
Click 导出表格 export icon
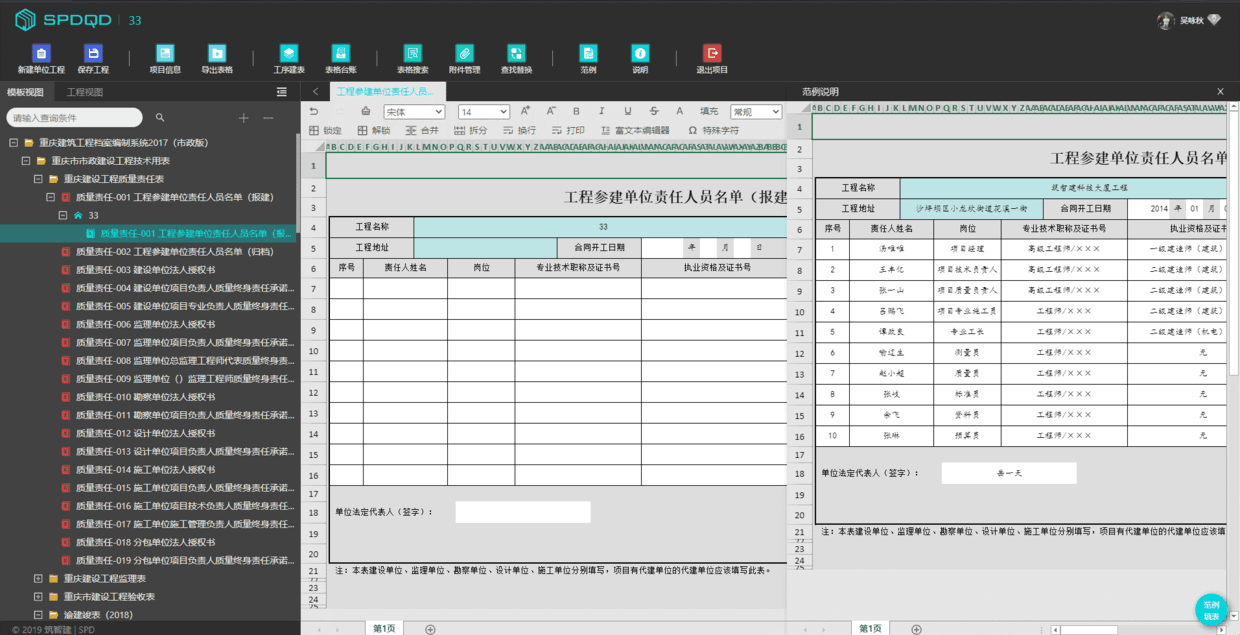[217, 54]
